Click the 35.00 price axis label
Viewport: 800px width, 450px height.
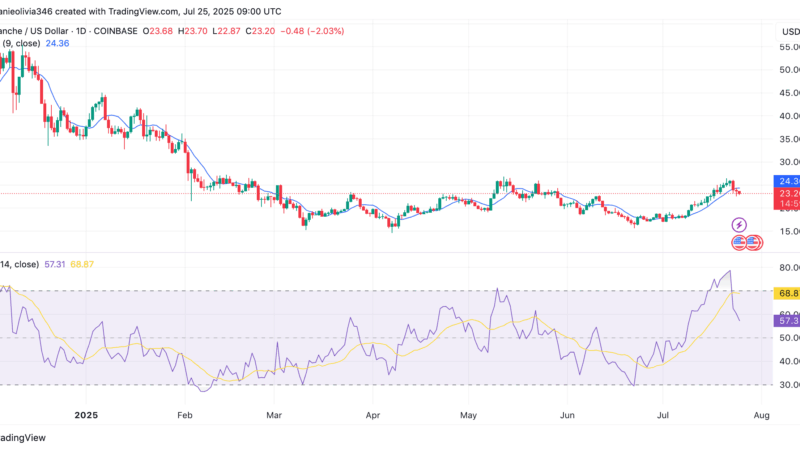[789, 139]
